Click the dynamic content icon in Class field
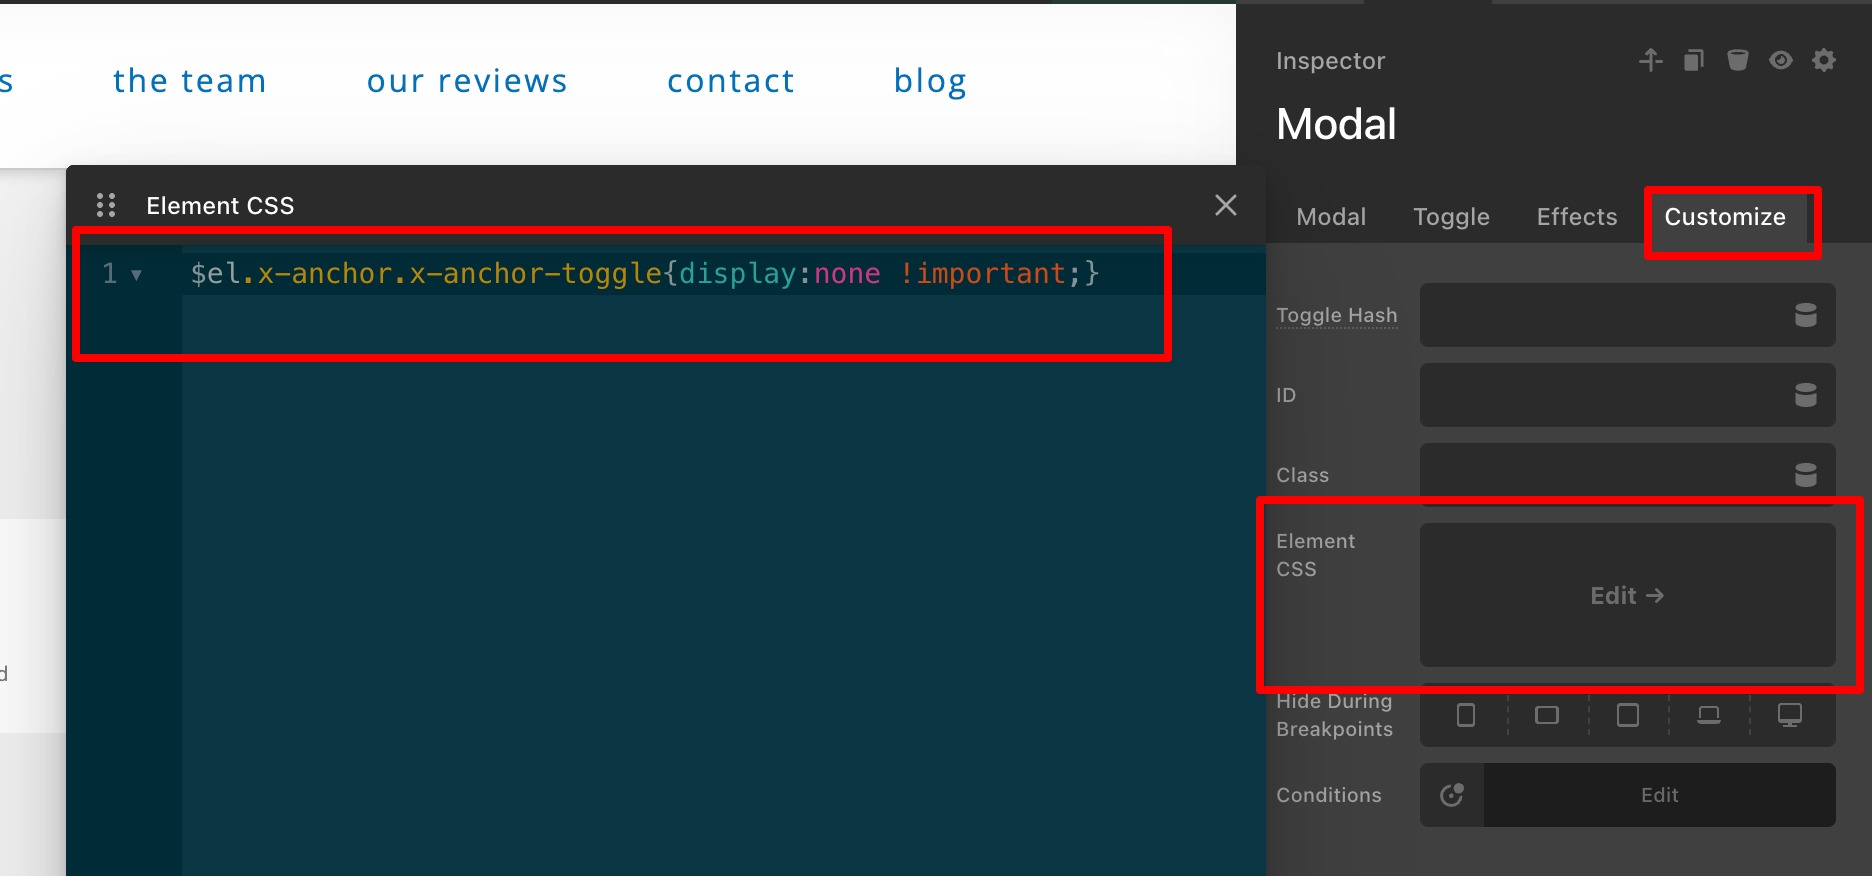 (1805, 475)
